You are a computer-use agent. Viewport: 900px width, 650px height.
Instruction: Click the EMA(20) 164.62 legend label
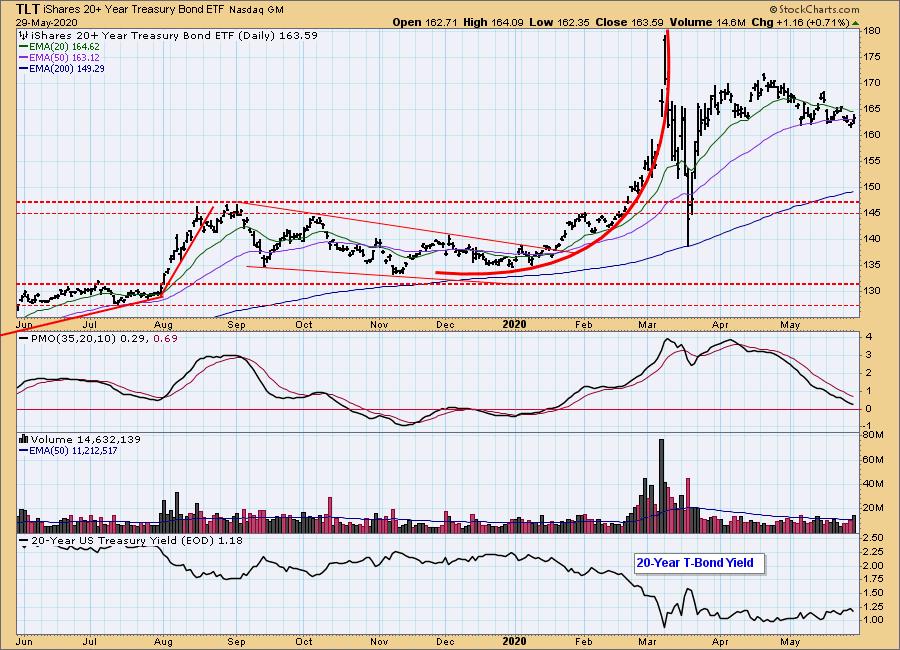pos(64,47)
